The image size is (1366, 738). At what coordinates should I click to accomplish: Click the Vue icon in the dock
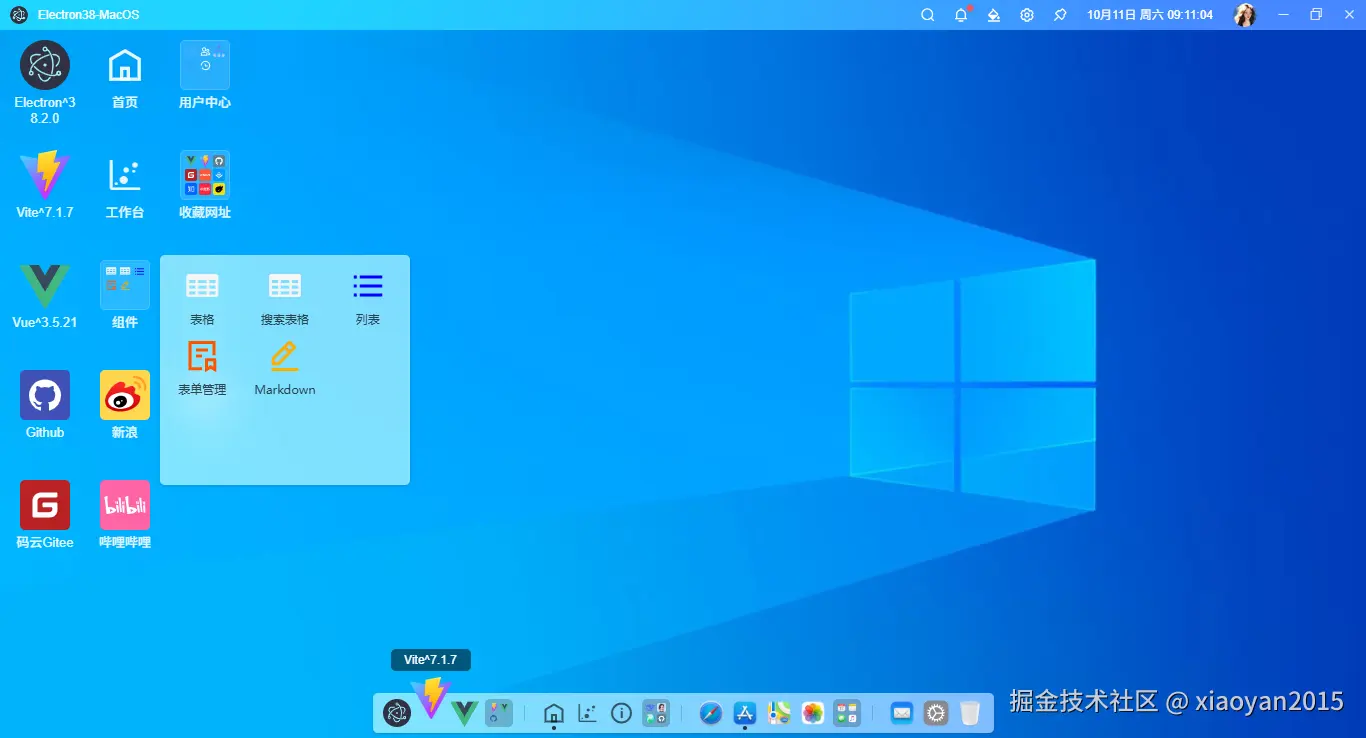pos(464,713)
